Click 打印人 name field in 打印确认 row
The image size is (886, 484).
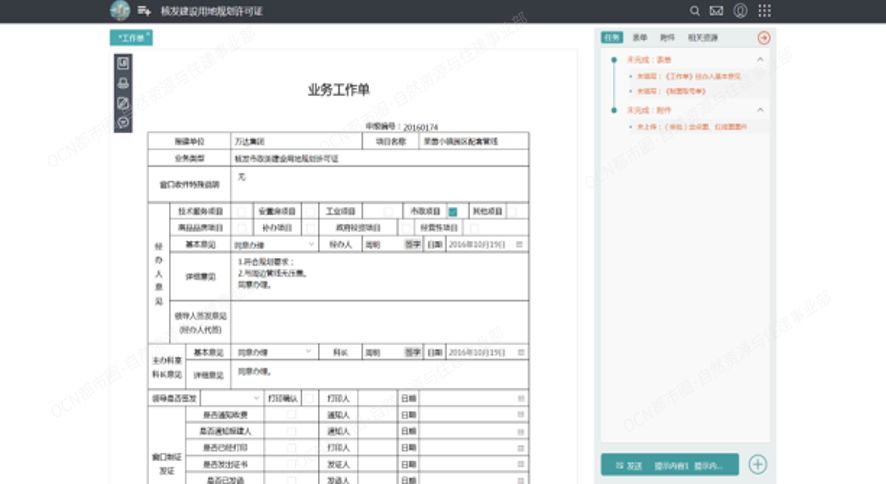tap(377, 398)
